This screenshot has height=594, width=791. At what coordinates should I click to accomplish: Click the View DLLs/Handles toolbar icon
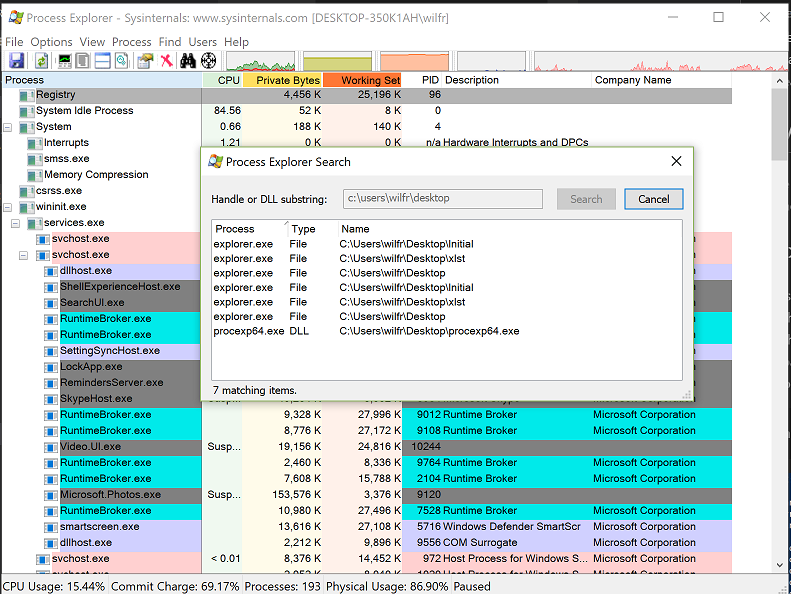122,61
